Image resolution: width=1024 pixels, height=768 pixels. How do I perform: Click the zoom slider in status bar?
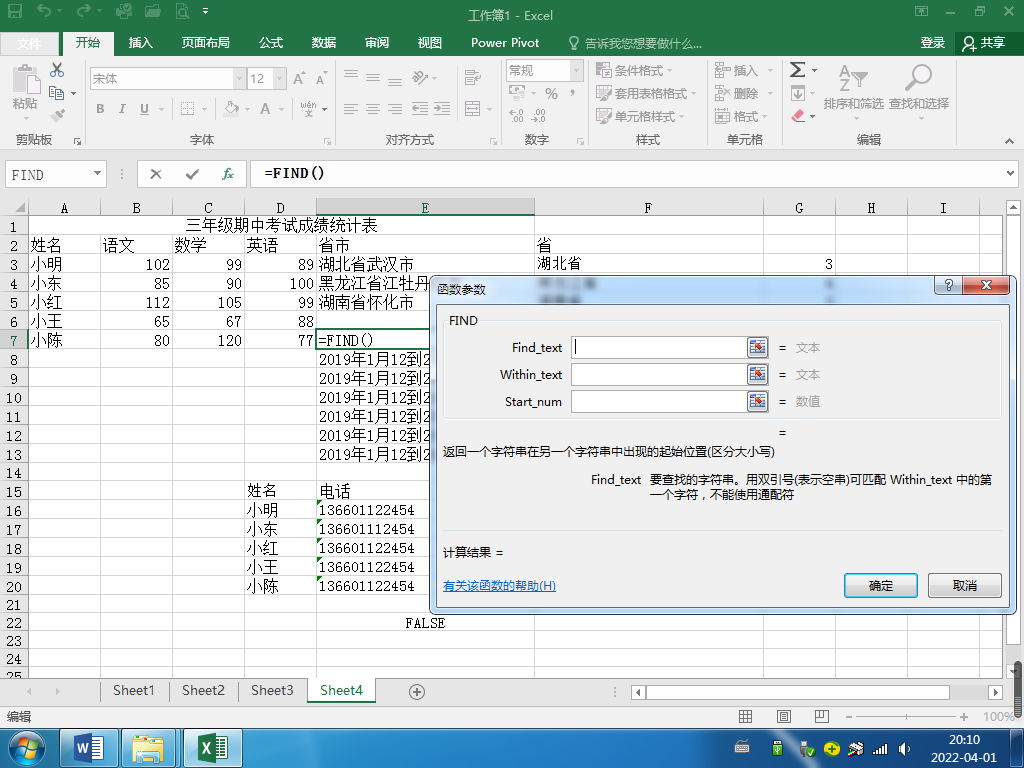click(x=906, y=716)
